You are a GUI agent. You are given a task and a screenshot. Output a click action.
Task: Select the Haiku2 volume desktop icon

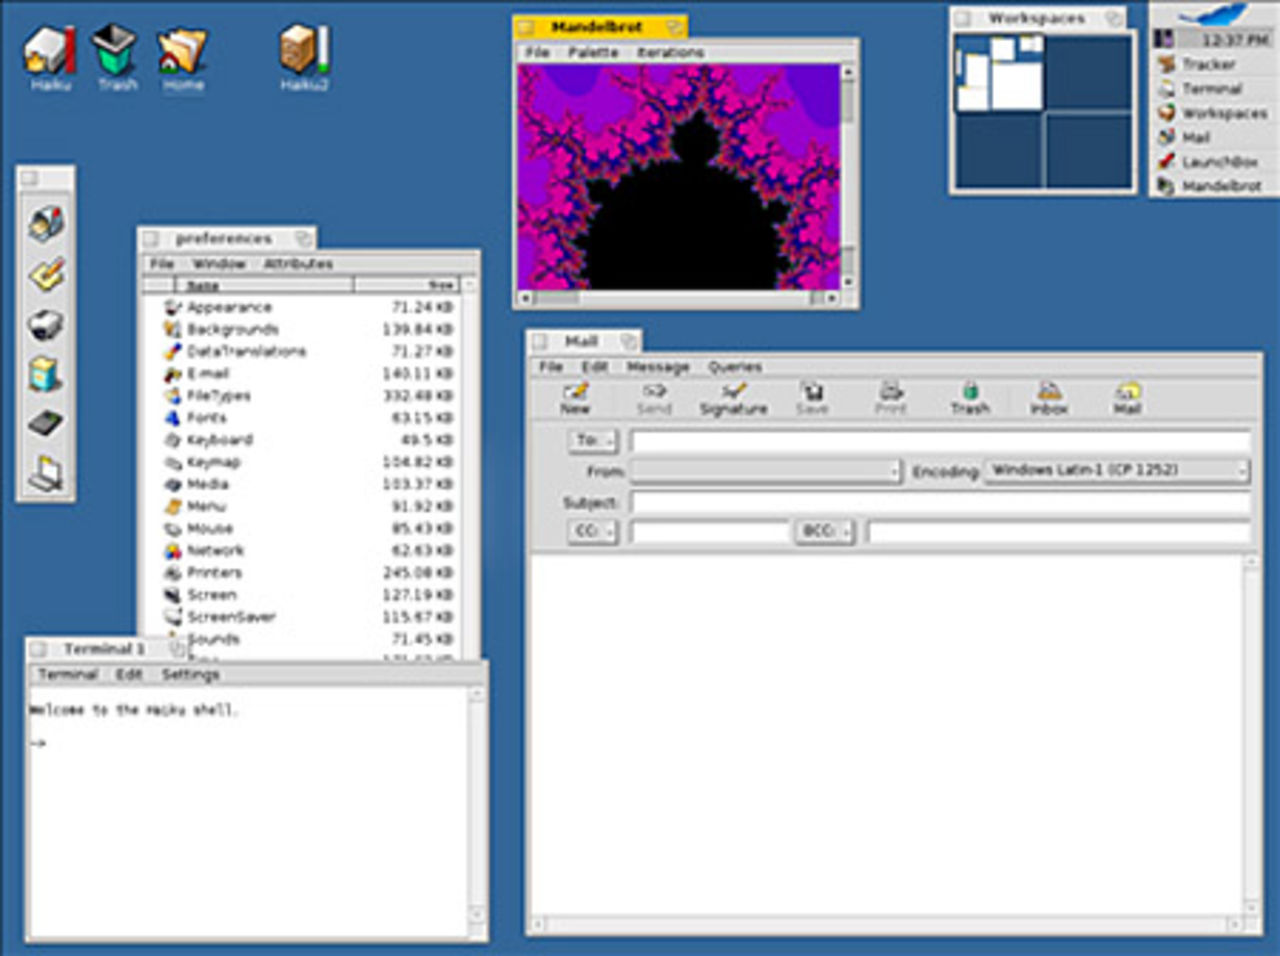click(x=304, y=56)
